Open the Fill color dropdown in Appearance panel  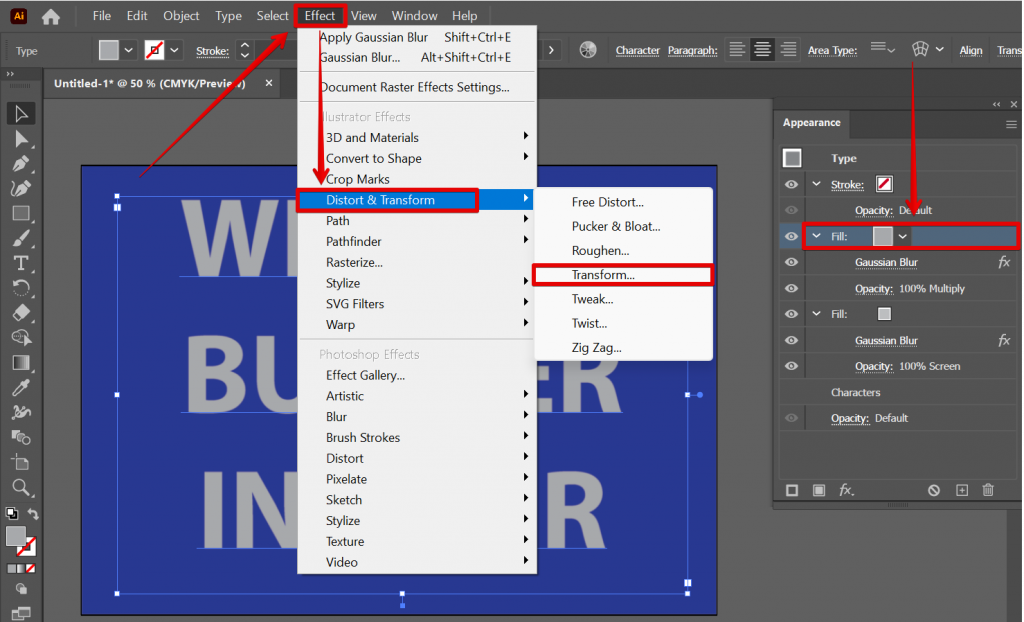point(905,236)
